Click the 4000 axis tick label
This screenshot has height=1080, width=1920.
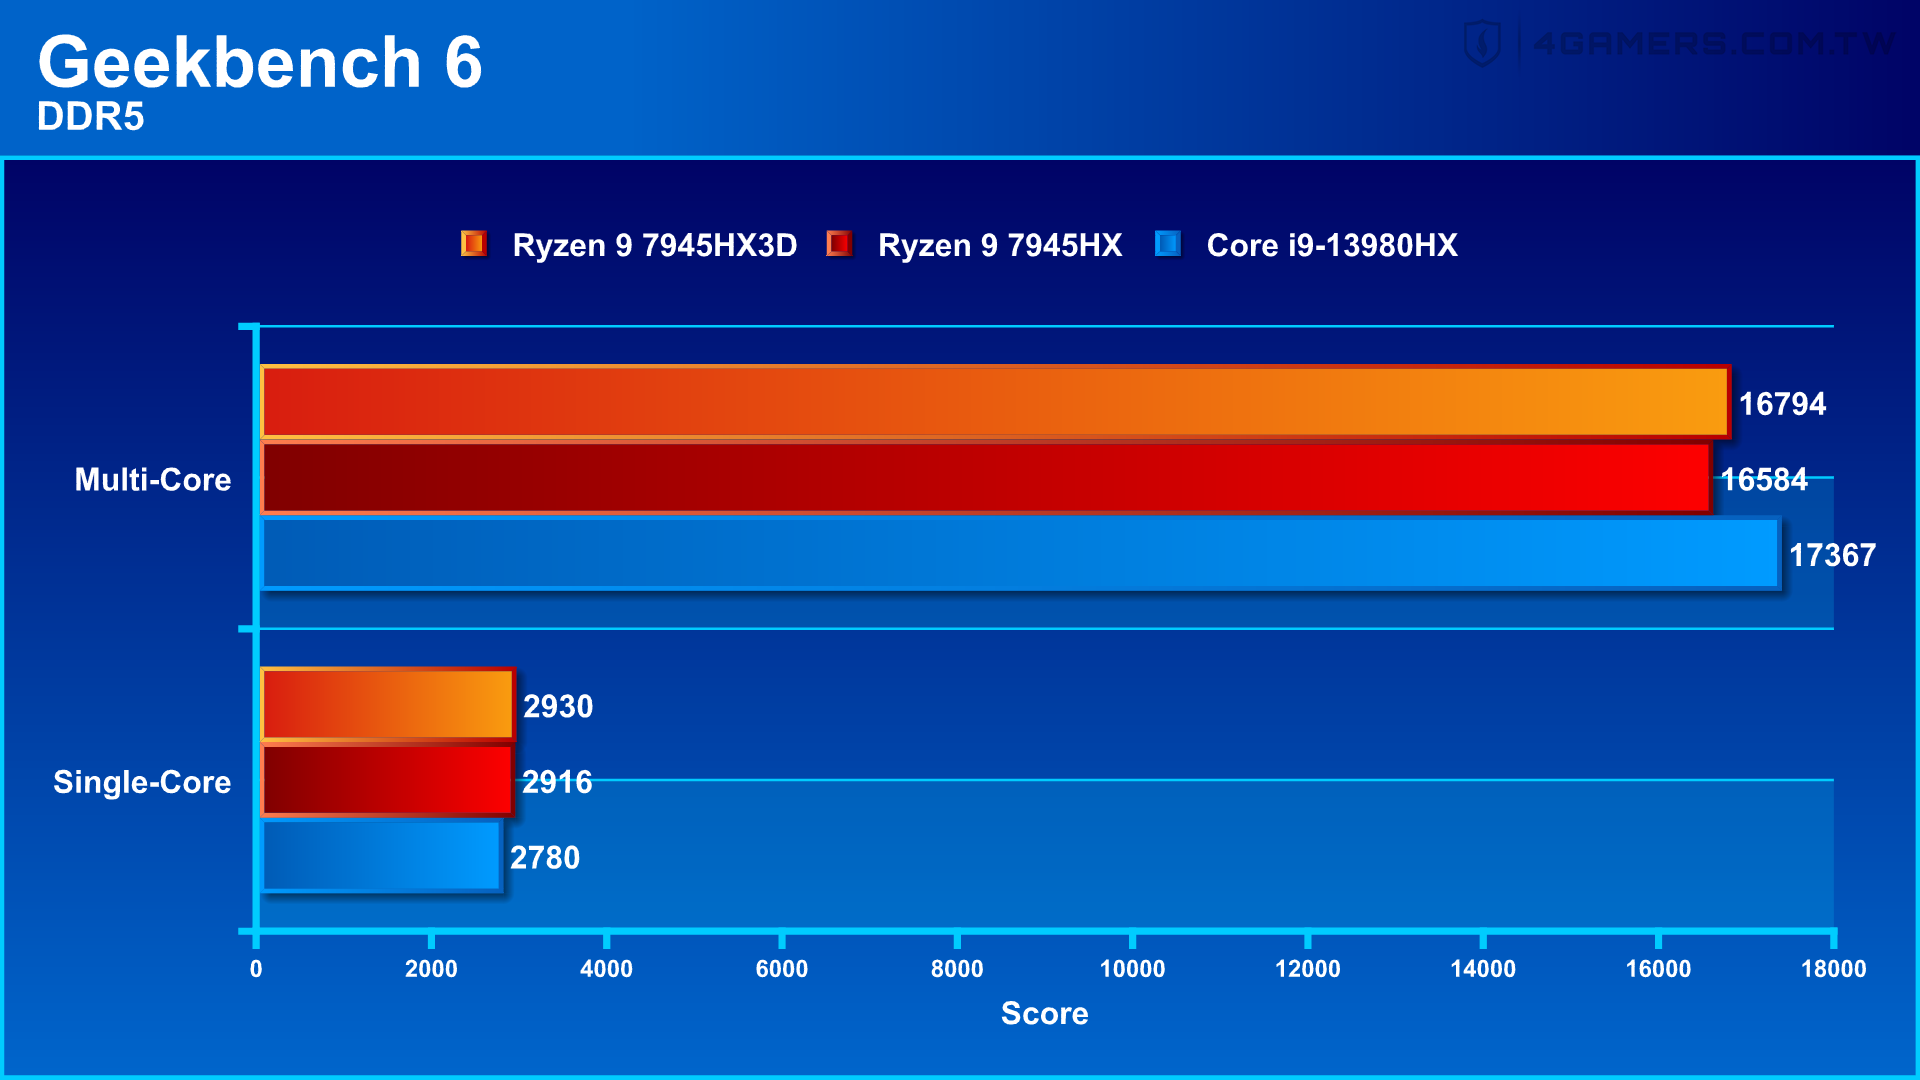[606, 969]
